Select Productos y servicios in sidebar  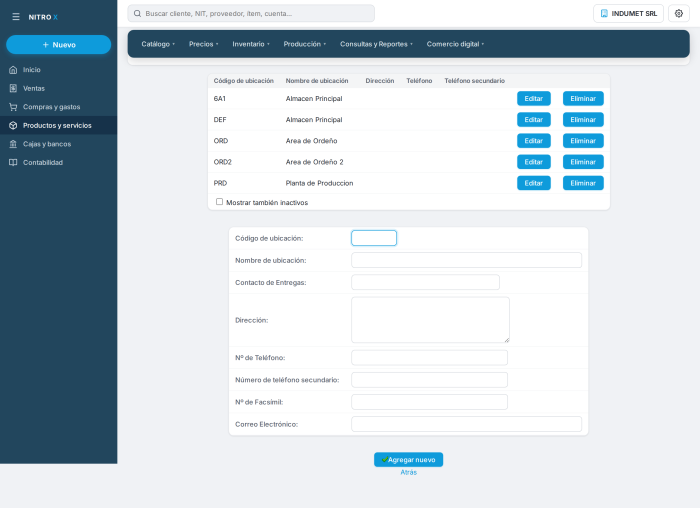[x=58, y=125]
